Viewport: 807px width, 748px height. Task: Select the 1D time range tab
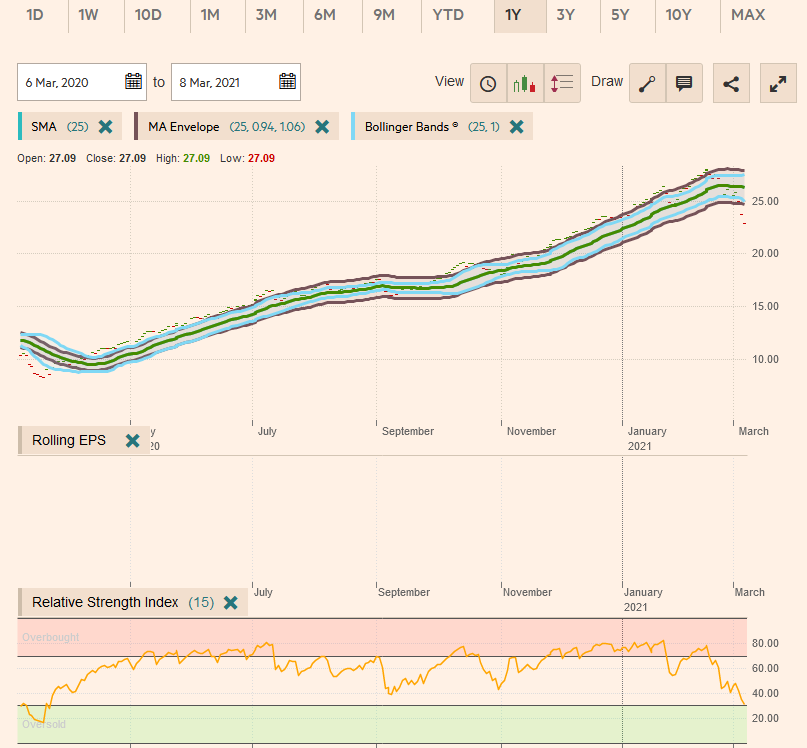pos(35,15)
